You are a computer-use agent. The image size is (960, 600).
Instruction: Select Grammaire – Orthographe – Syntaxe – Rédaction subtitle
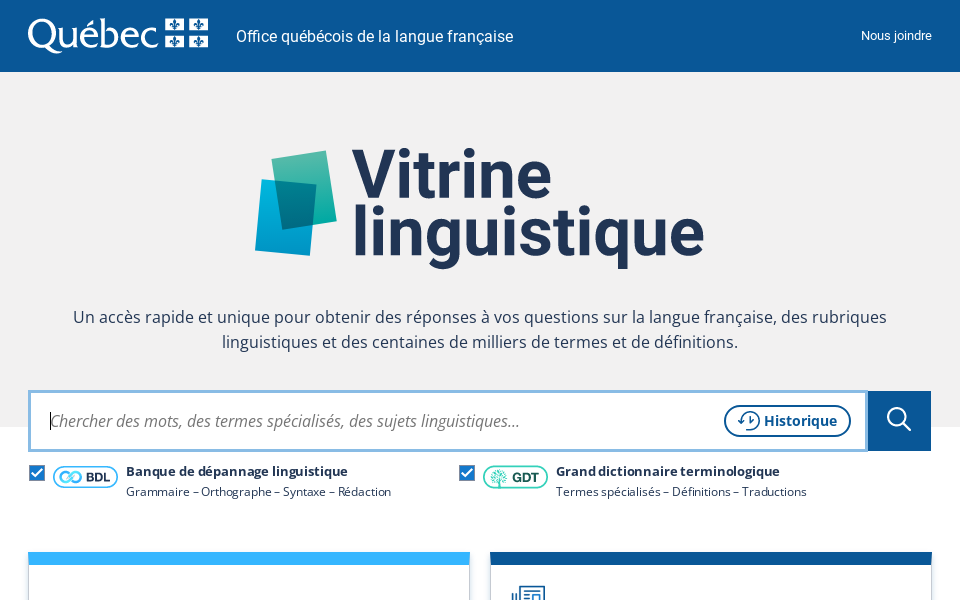(257, 491)
